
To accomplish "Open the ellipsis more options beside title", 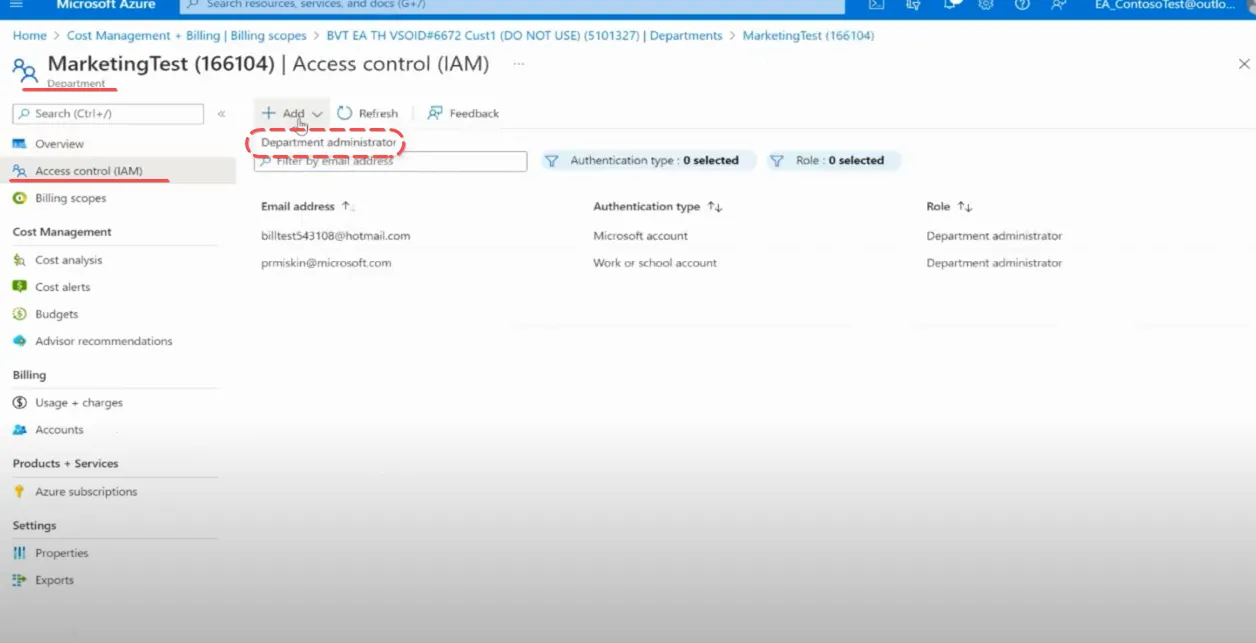I will point(518,64).
